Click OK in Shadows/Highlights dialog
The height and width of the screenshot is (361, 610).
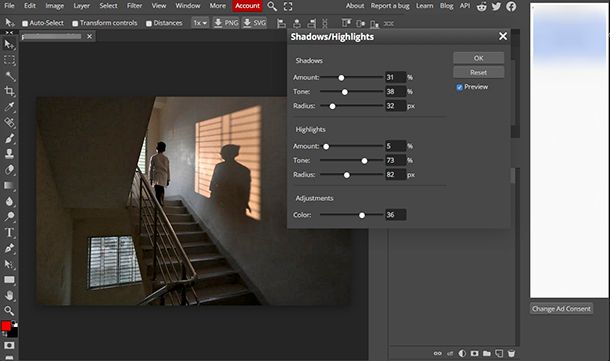tap(479, 58)
